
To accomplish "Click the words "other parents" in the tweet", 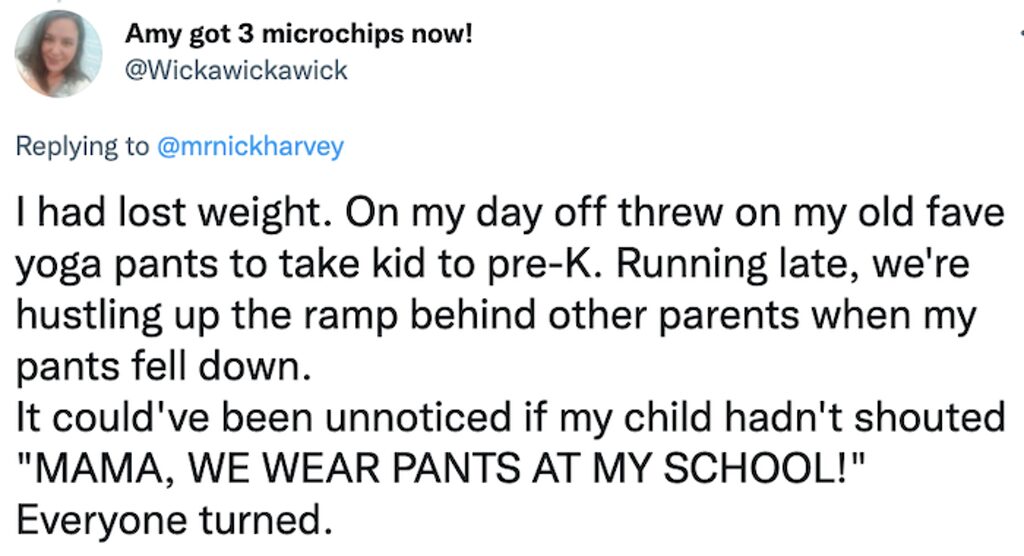I will tap(674, 316).
